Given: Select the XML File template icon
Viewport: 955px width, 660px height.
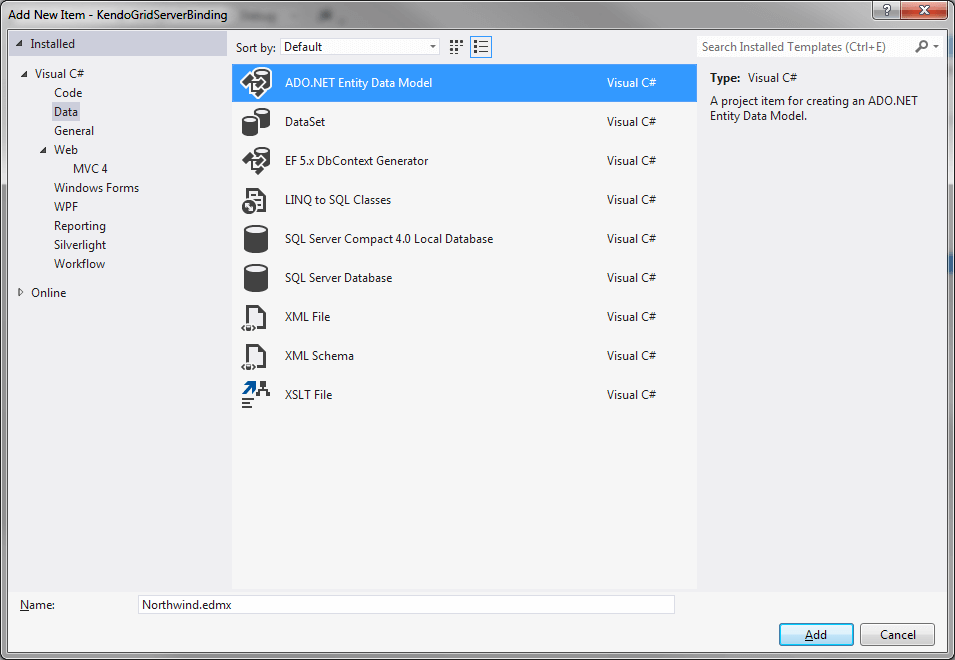Looking at the screenshot, I should point(256,316).
